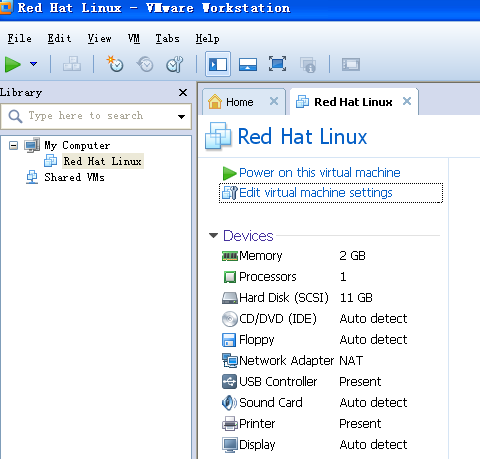Open the Snapshot Manager toolbar icon
This screenshot has height=459, width=480.
(x=175, y=64)
